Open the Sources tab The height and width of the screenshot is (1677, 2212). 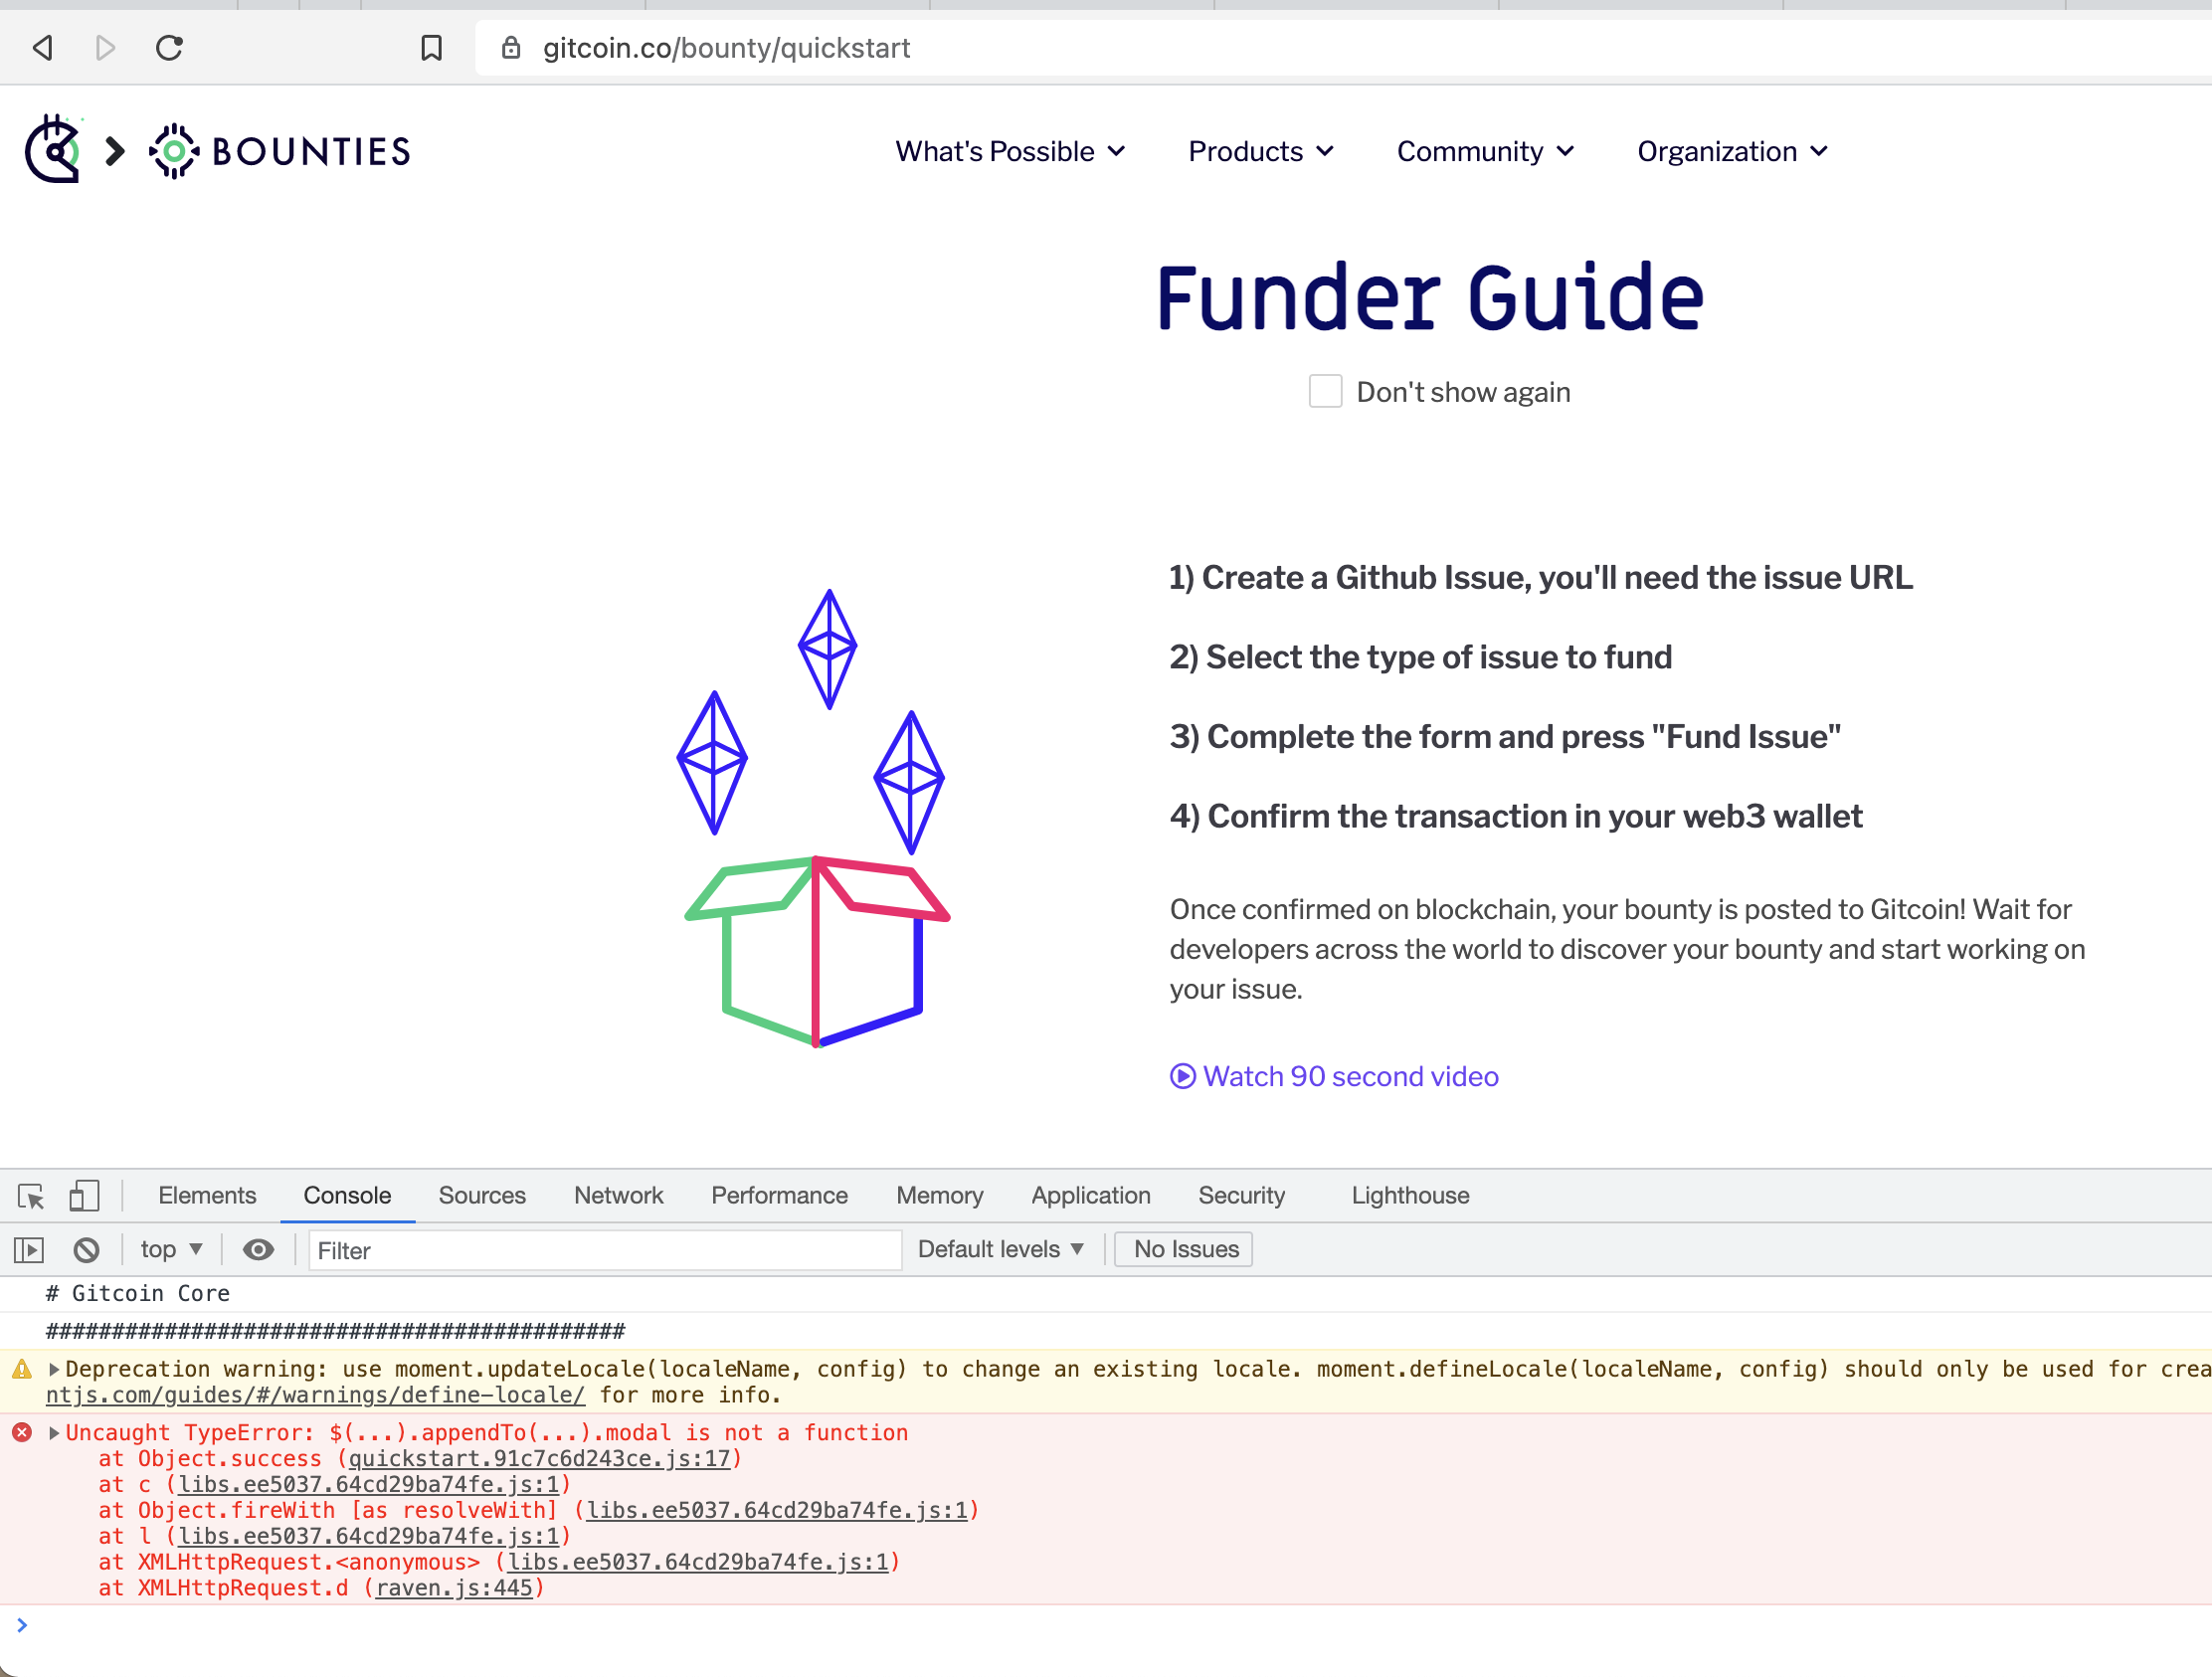click(482, 1195)
